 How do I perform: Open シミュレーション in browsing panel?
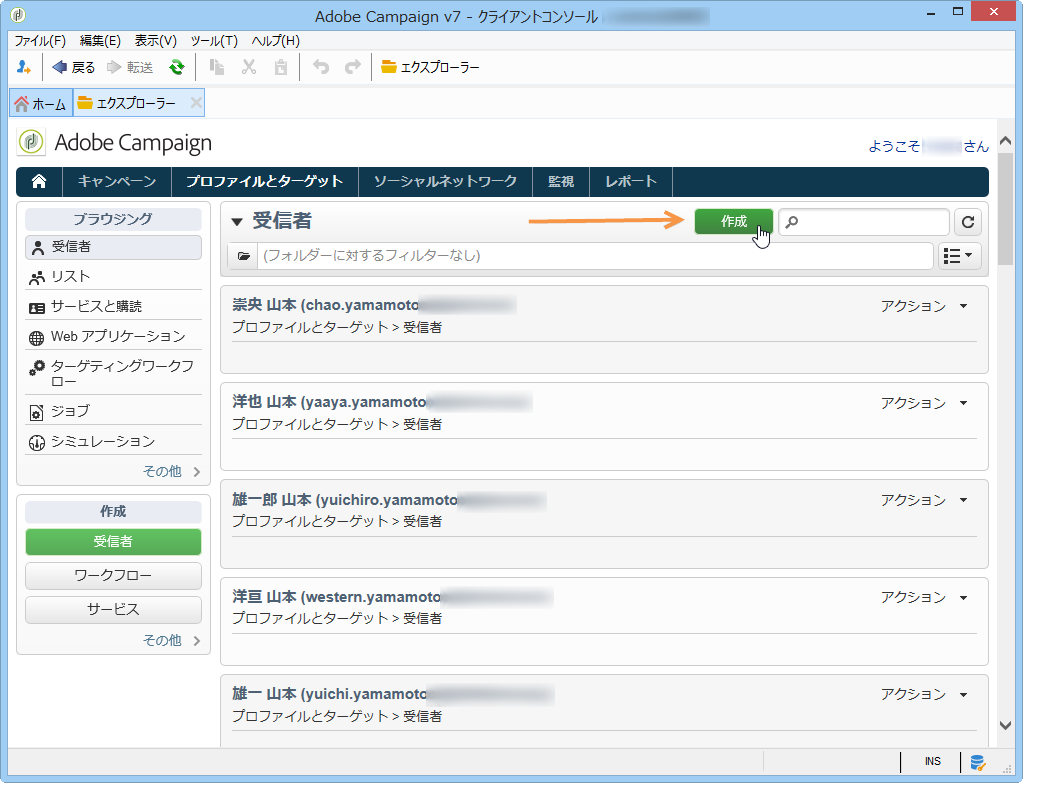[113, 442]
